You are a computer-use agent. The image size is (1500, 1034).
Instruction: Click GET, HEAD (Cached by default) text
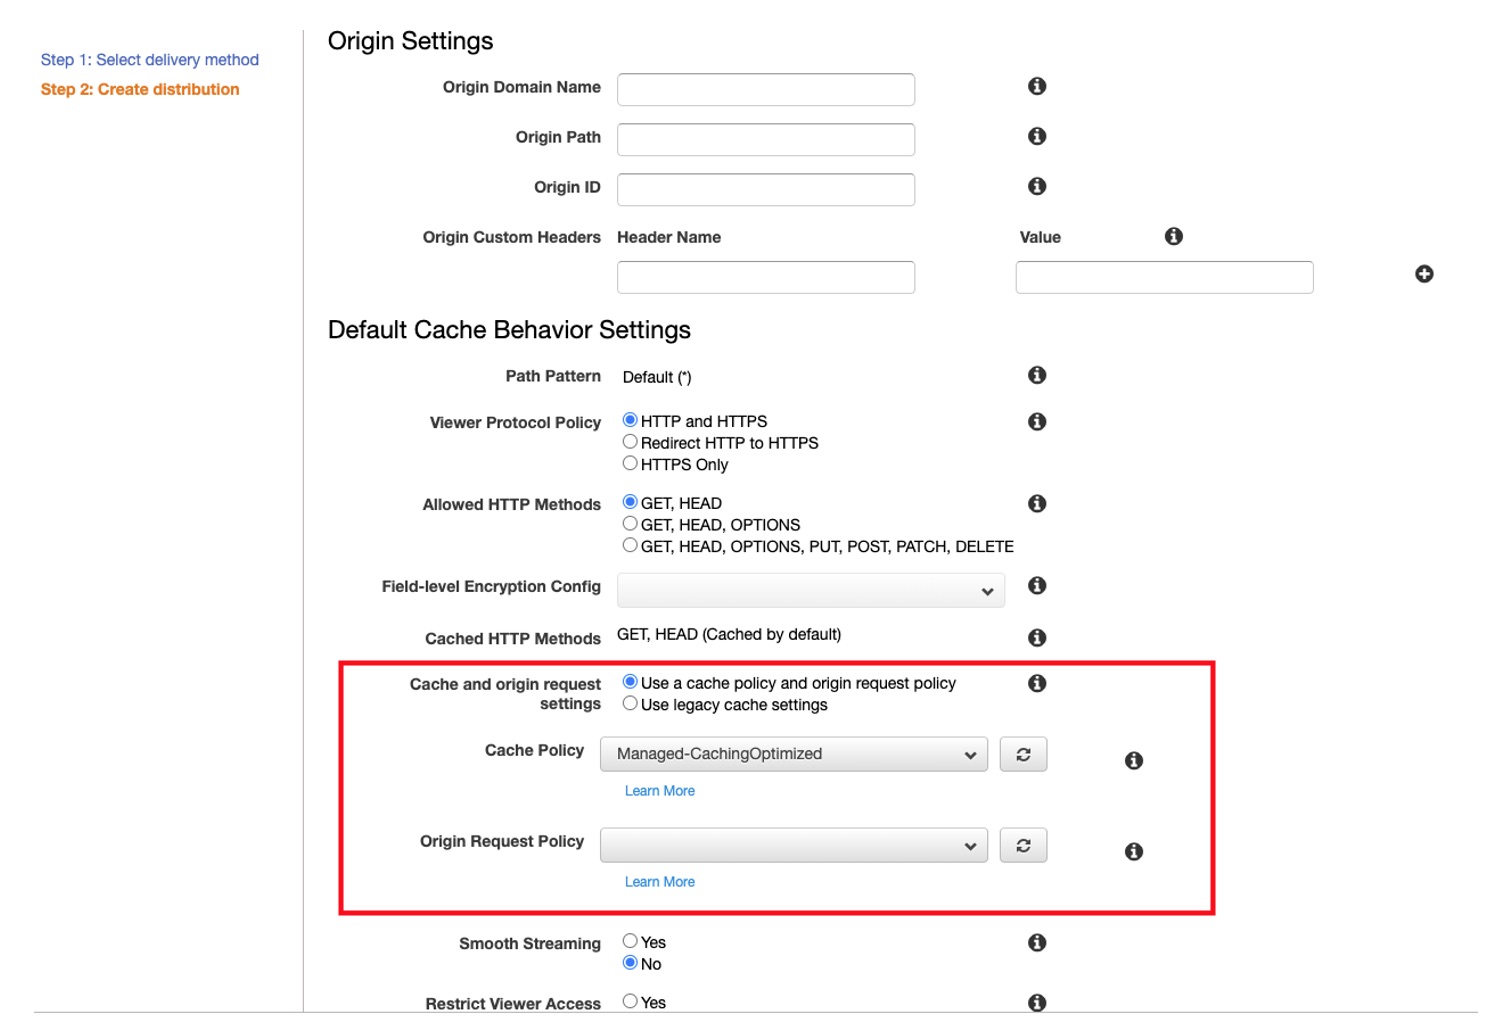(729, 635)
